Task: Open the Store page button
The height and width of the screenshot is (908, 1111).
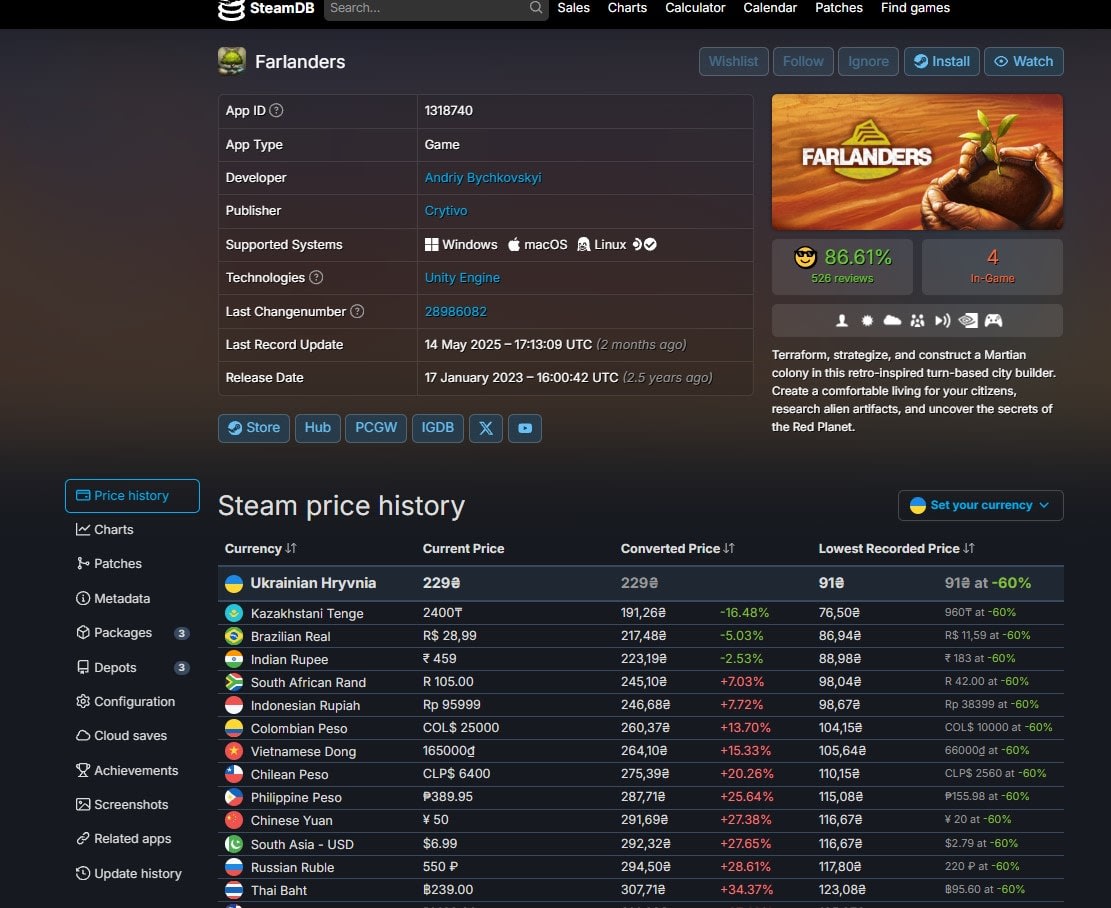Action: 254,428
